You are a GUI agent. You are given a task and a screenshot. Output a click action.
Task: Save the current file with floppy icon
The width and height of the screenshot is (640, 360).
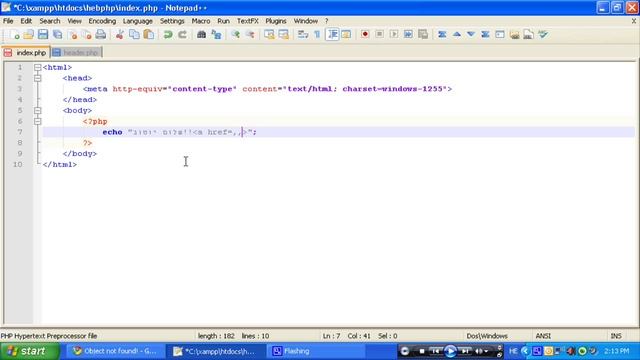click(x=43, y=35)
